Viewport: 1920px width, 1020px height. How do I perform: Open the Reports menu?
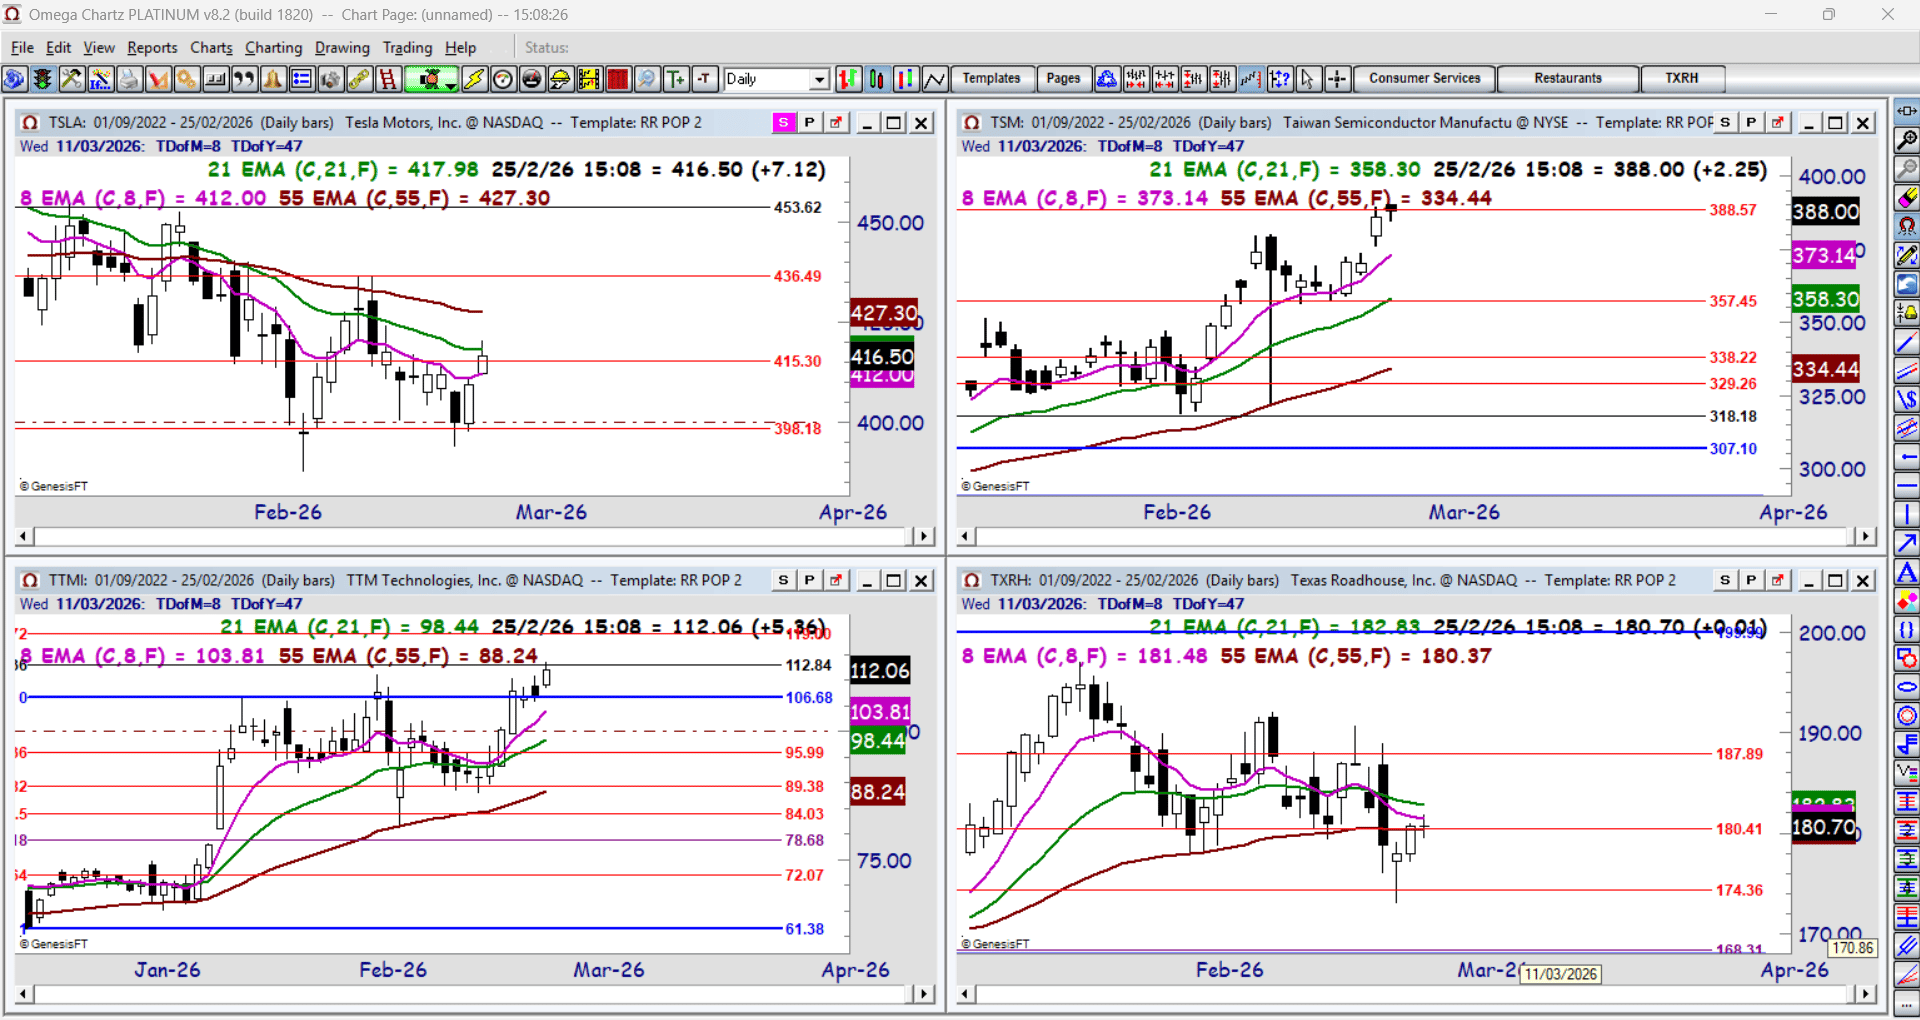[x=152, y=47]
